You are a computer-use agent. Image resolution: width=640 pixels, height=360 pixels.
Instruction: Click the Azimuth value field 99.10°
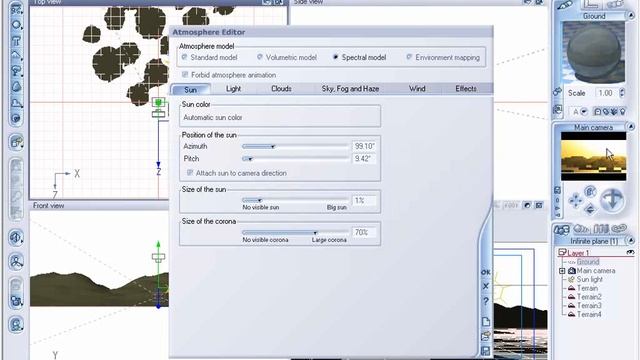(364, 146)
